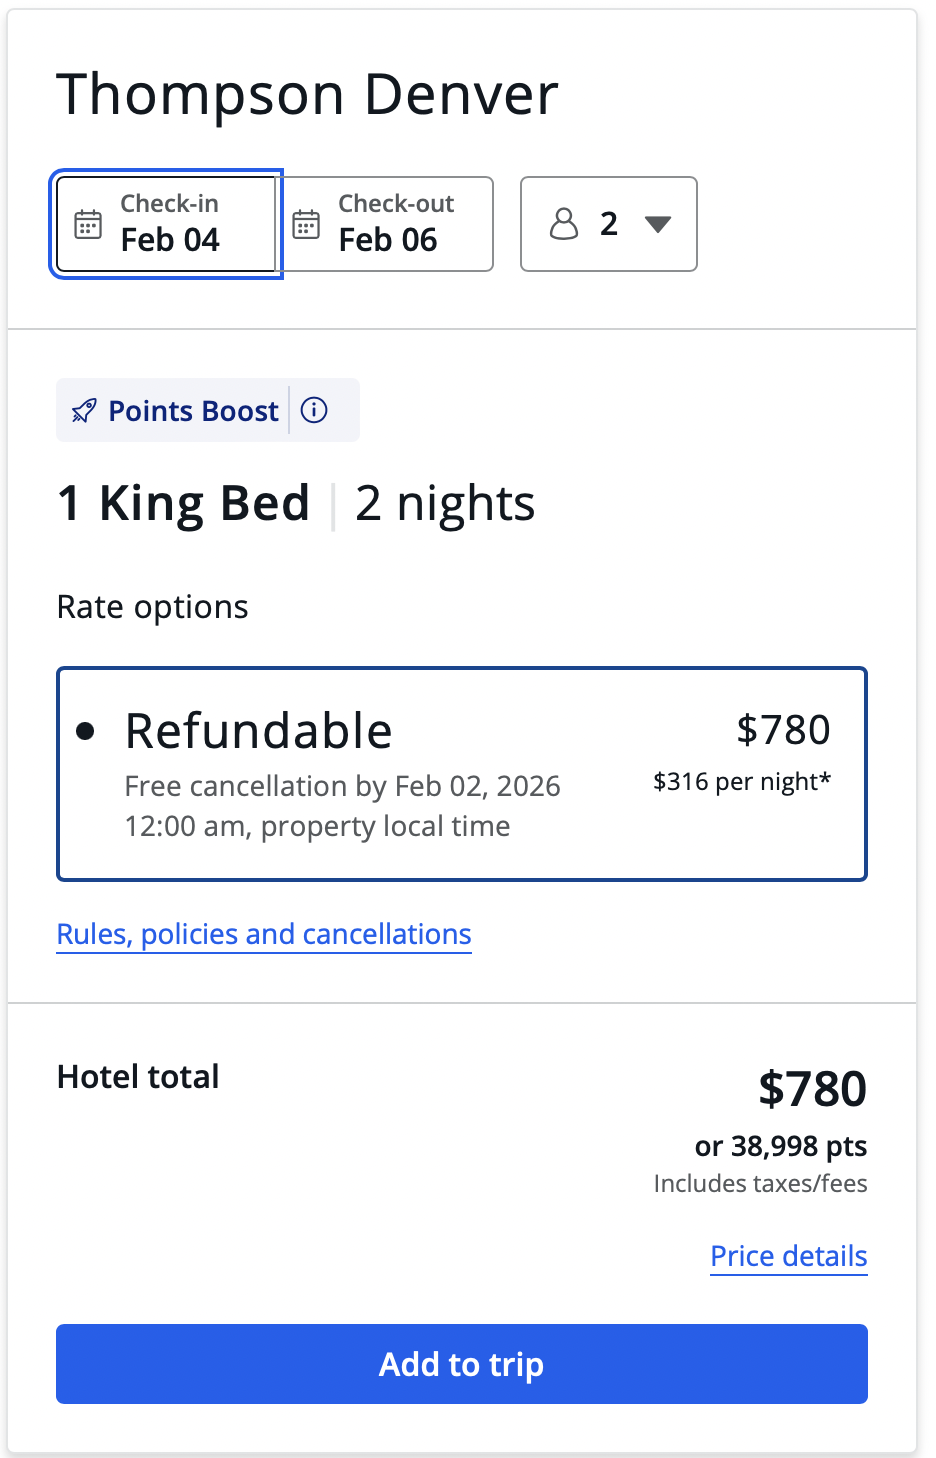The height and width of the screenshot is (1458, 936).
Task: Click the $316 per night text
Action: click(x=741, y=781)
